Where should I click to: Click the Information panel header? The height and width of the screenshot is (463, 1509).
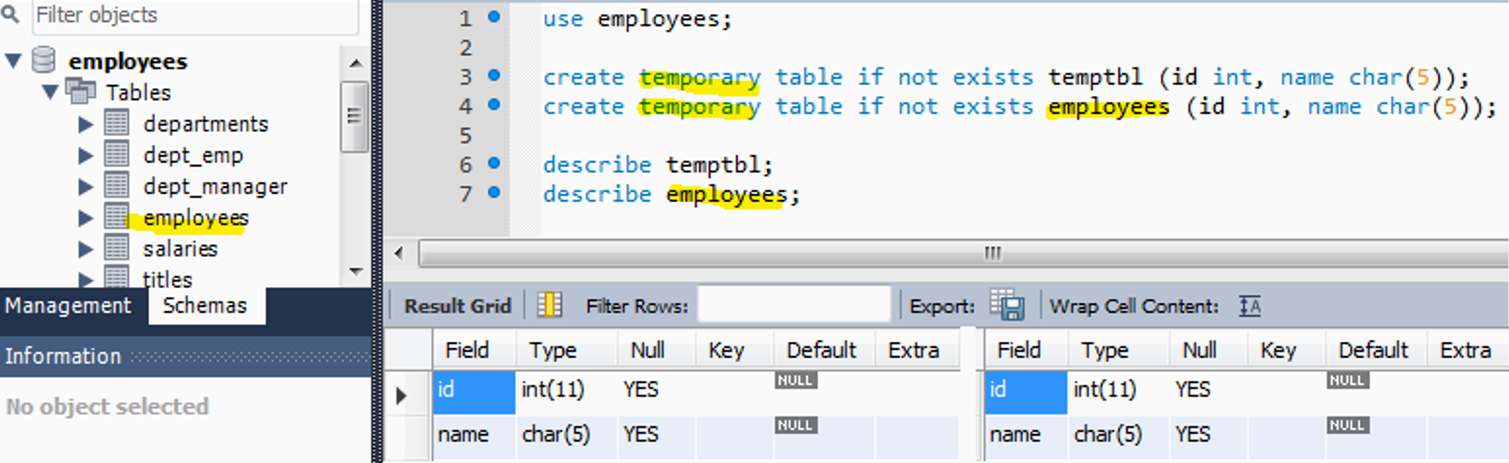(184, 356)
